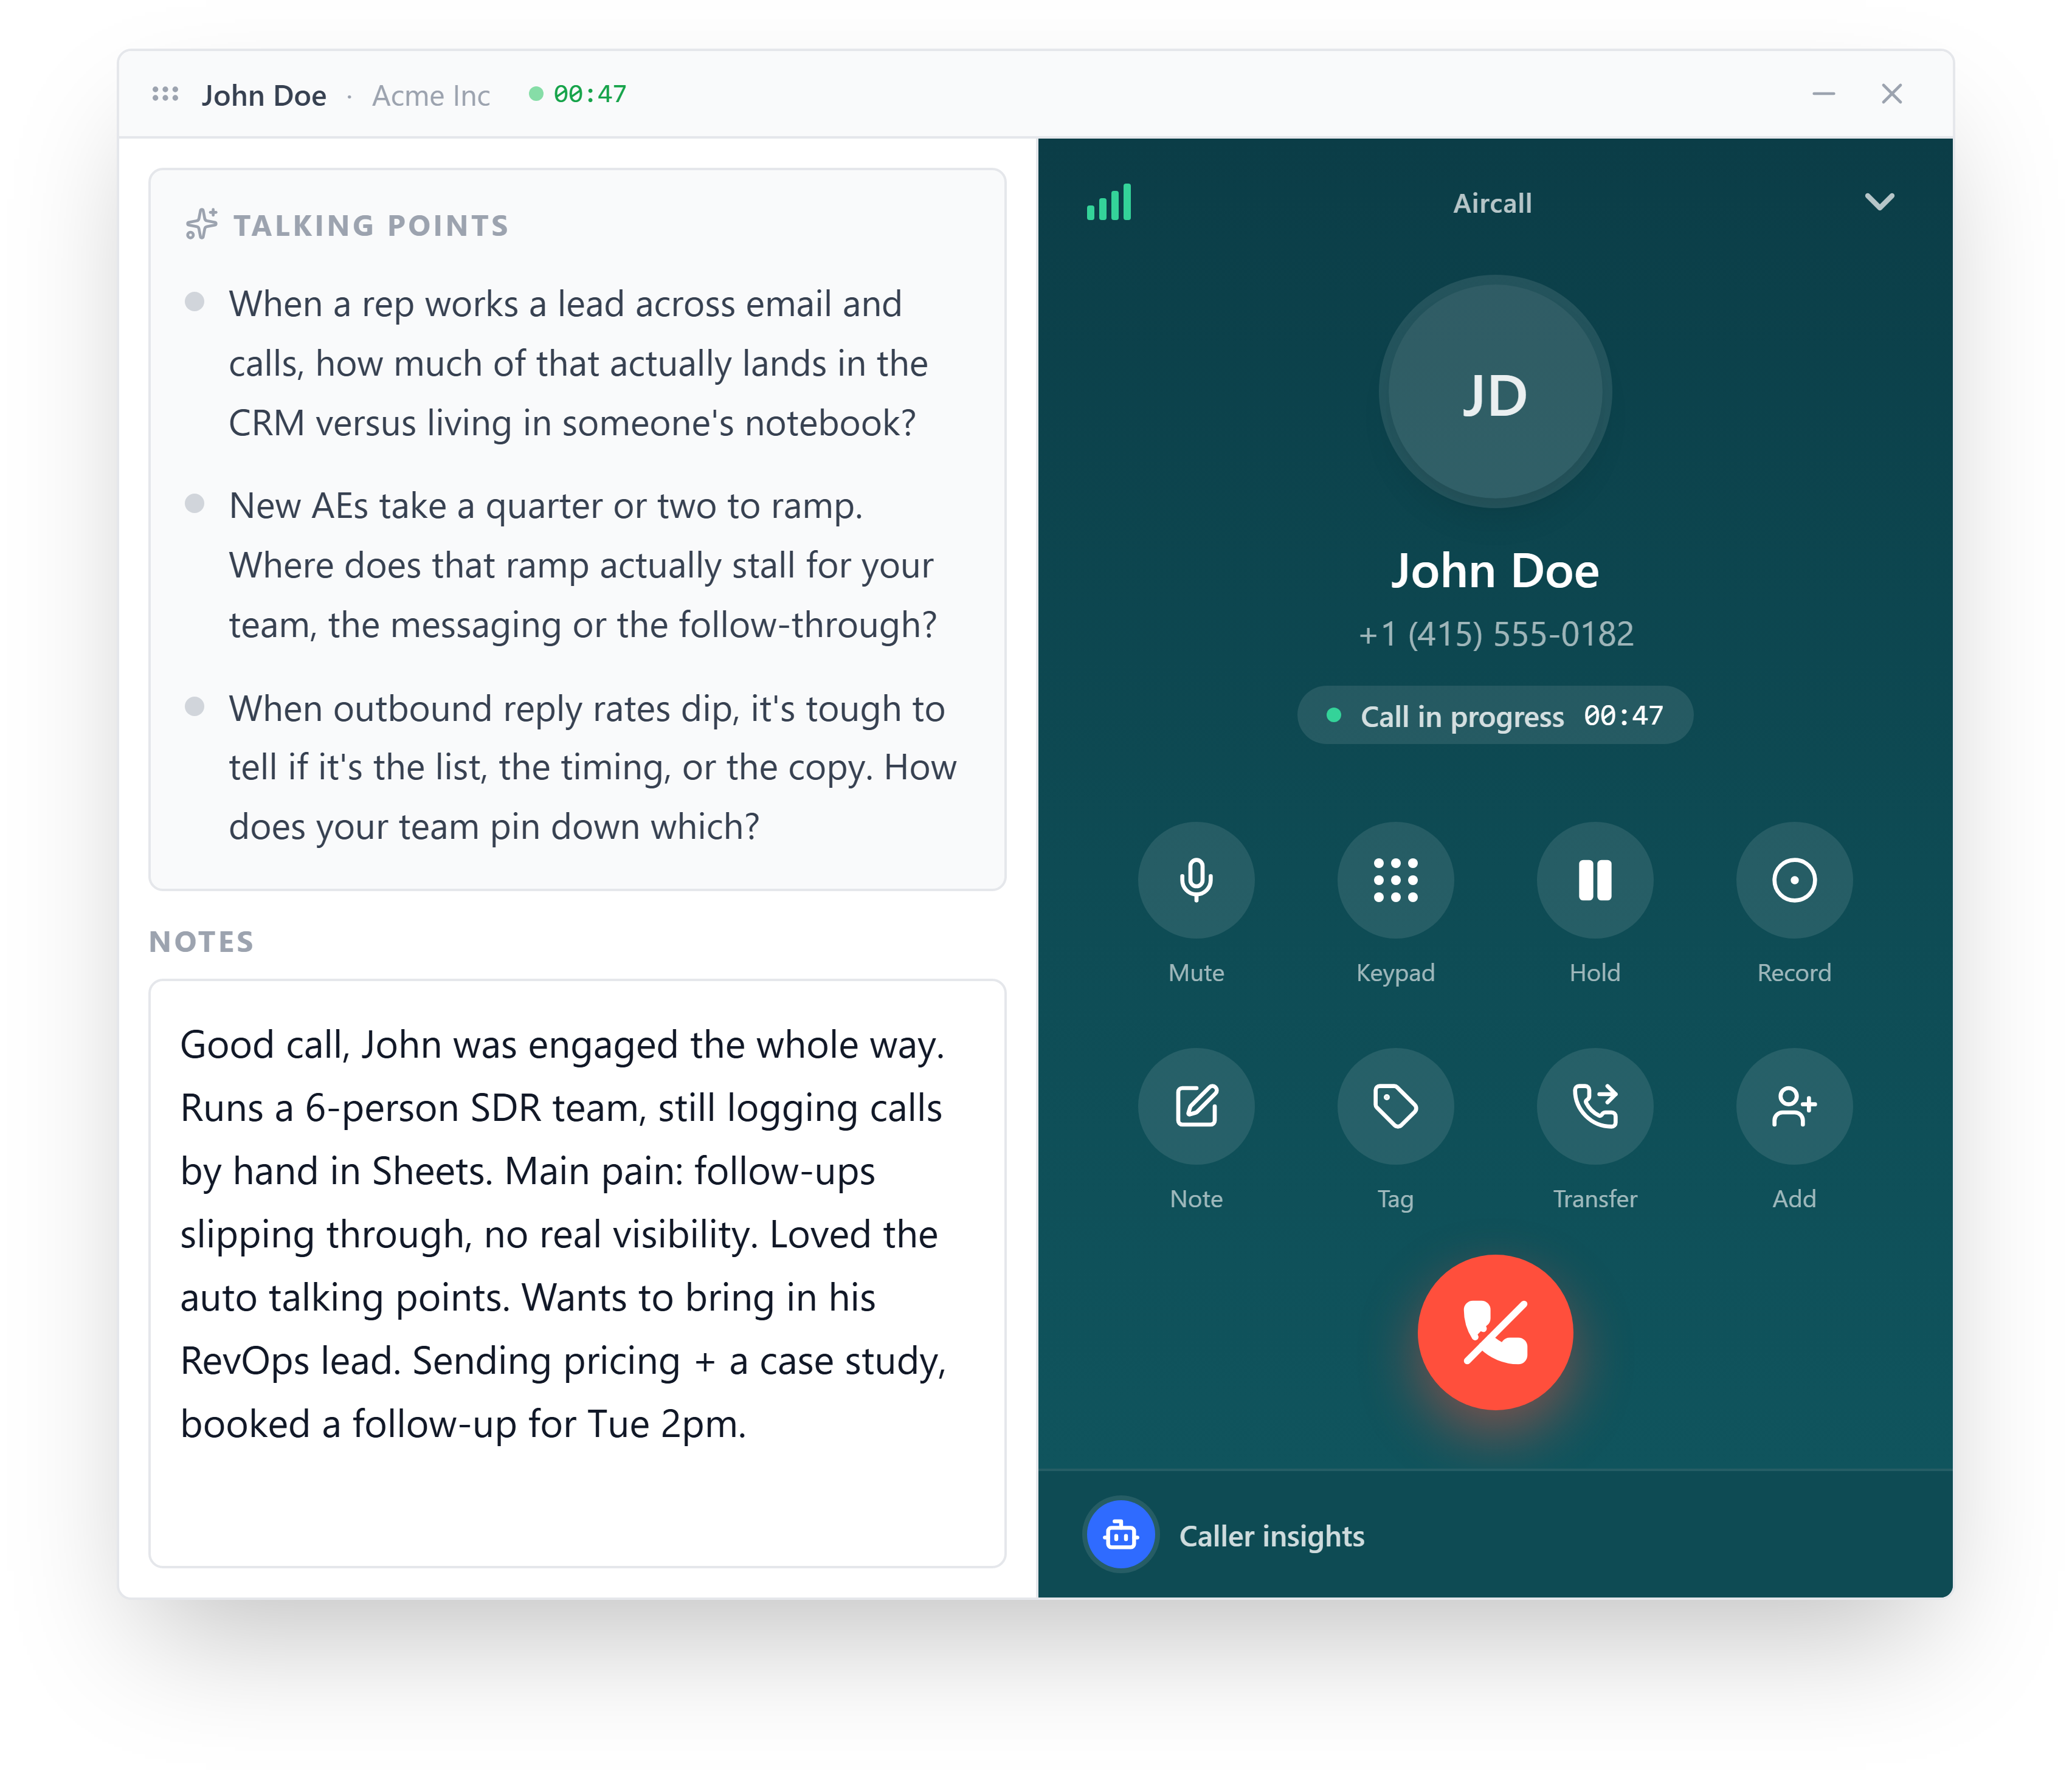Click the NOTES section heading
The width and height of the screenshot is (2072, 1775).
201,941
